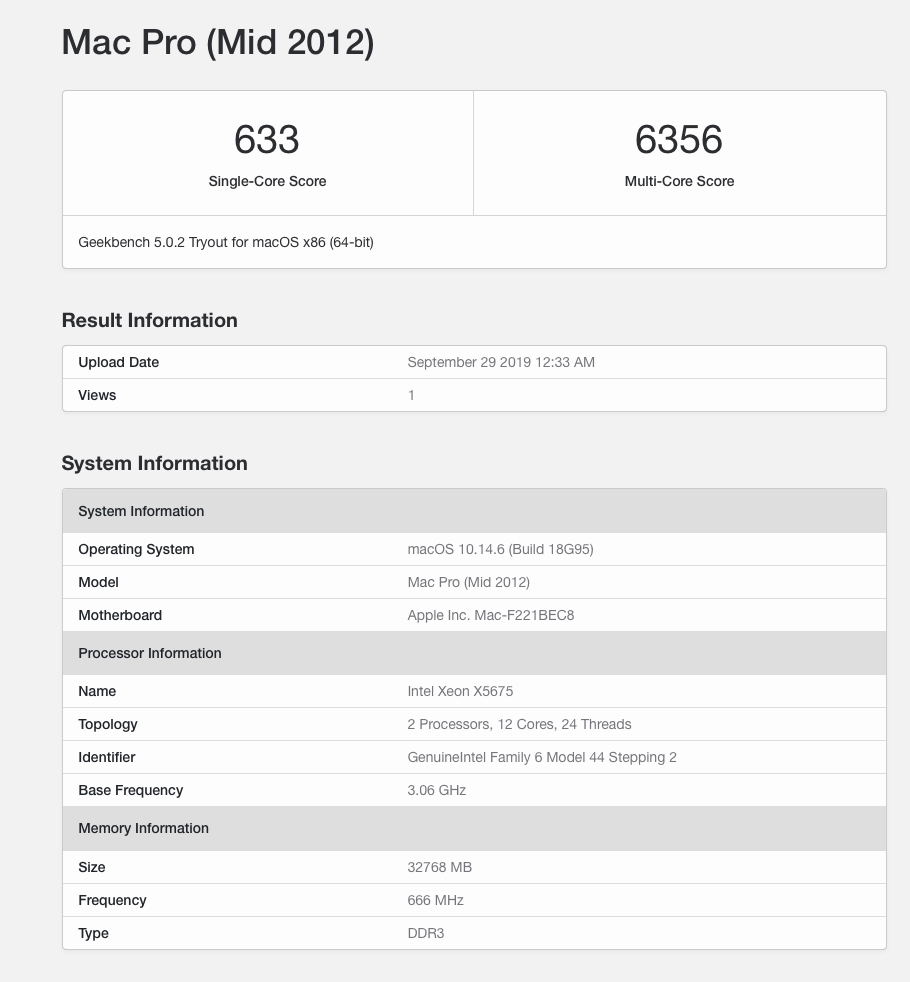Screen dimensions: 910x982
Task: Click the 'Memory Information' table header
Action: click(x=474, y=829)
